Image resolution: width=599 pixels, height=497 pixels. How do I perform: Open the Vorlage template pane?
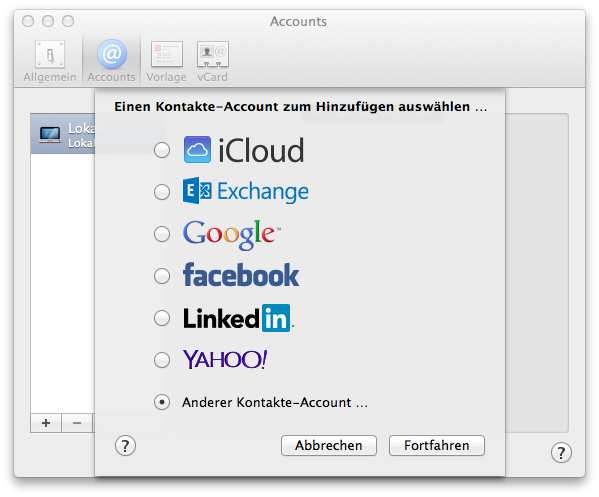(x=167, y=61)
